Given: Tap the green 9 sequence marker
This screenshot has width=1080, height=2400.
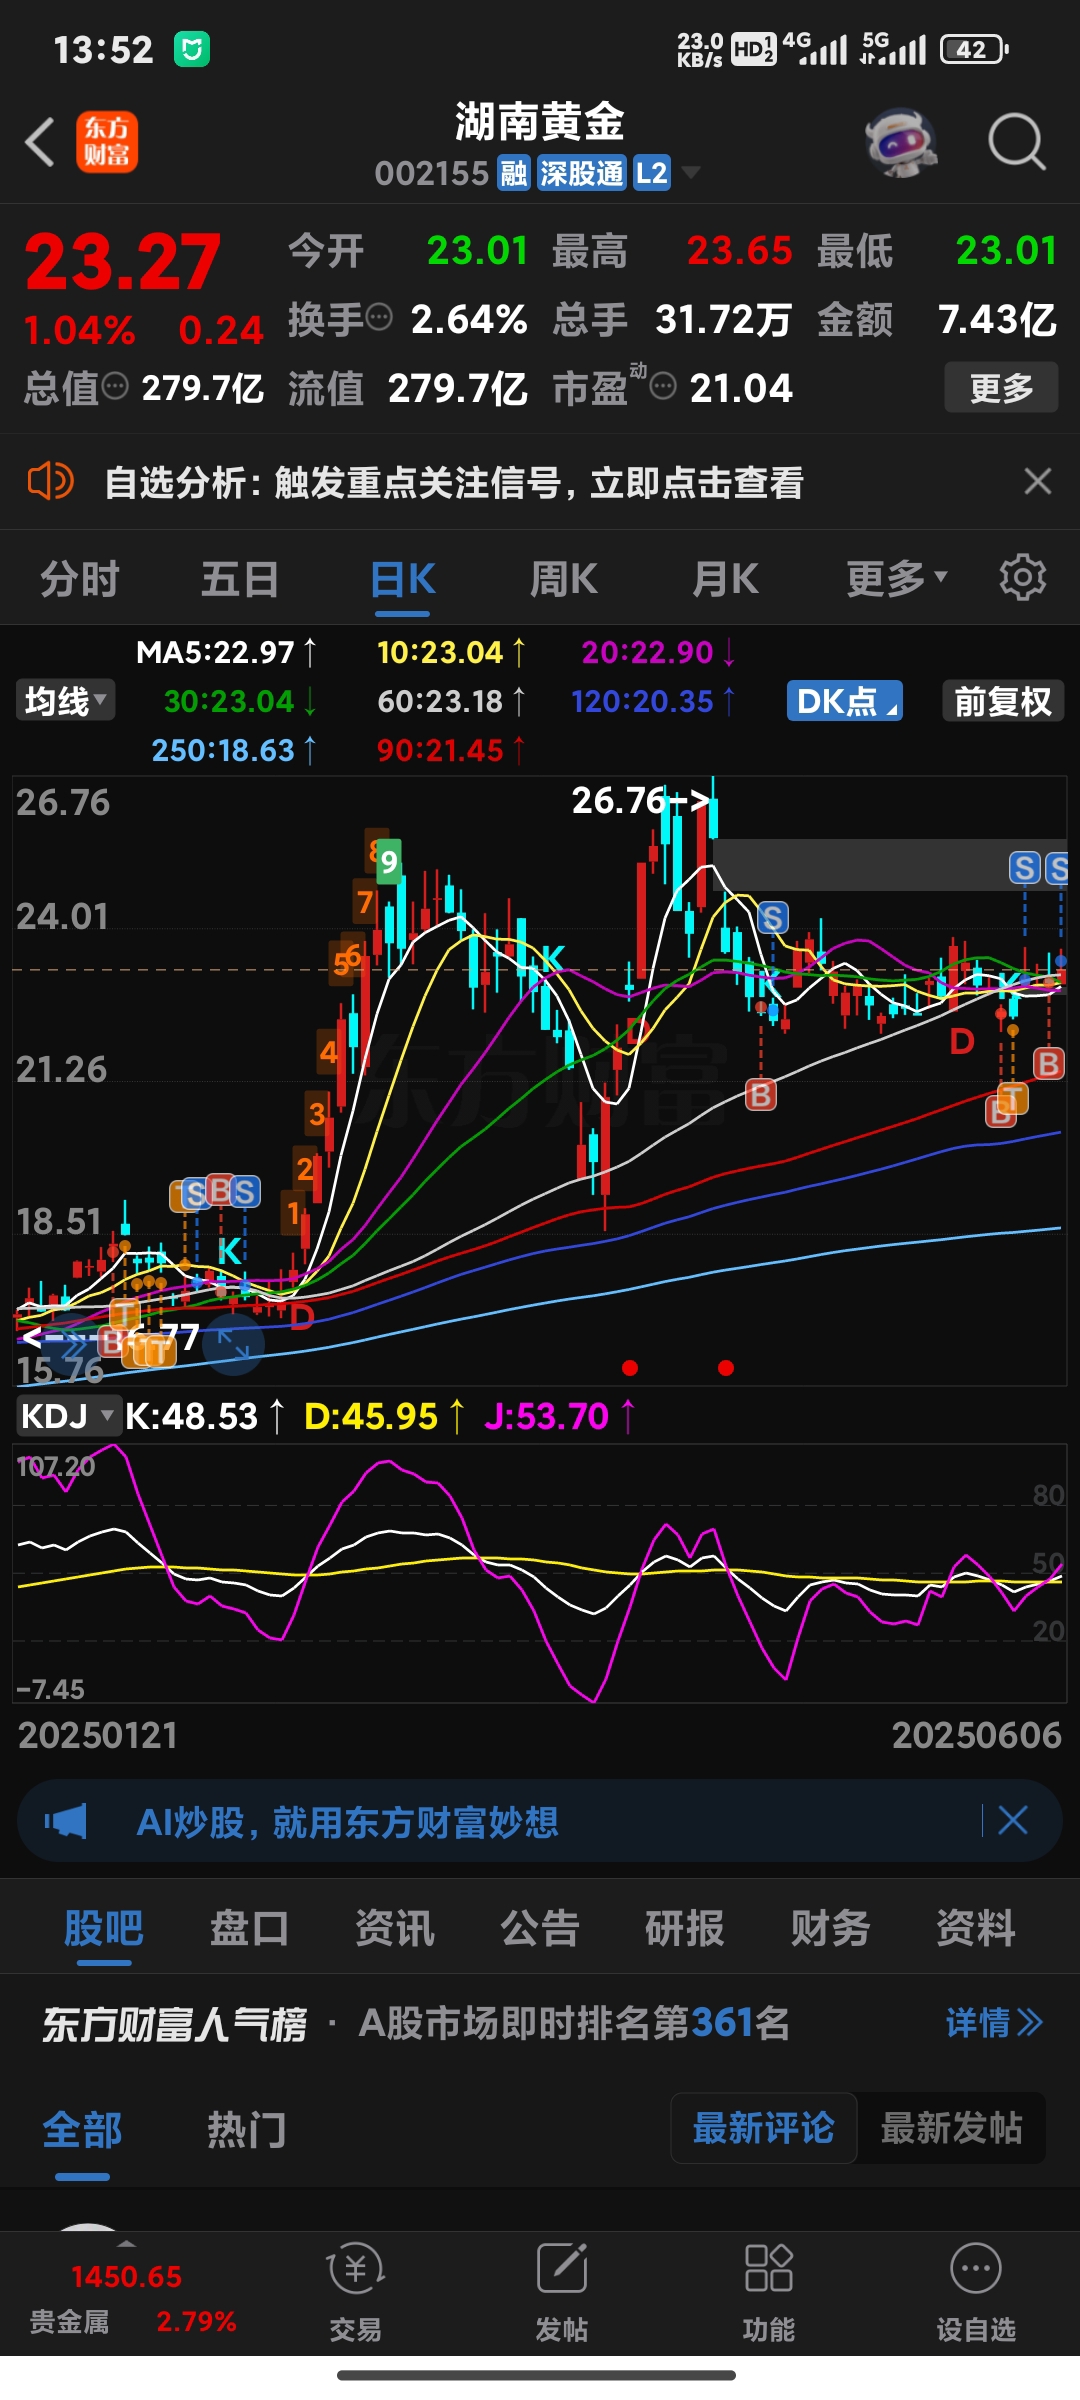Looking at the screenshot, I should (x=389, y=862).
